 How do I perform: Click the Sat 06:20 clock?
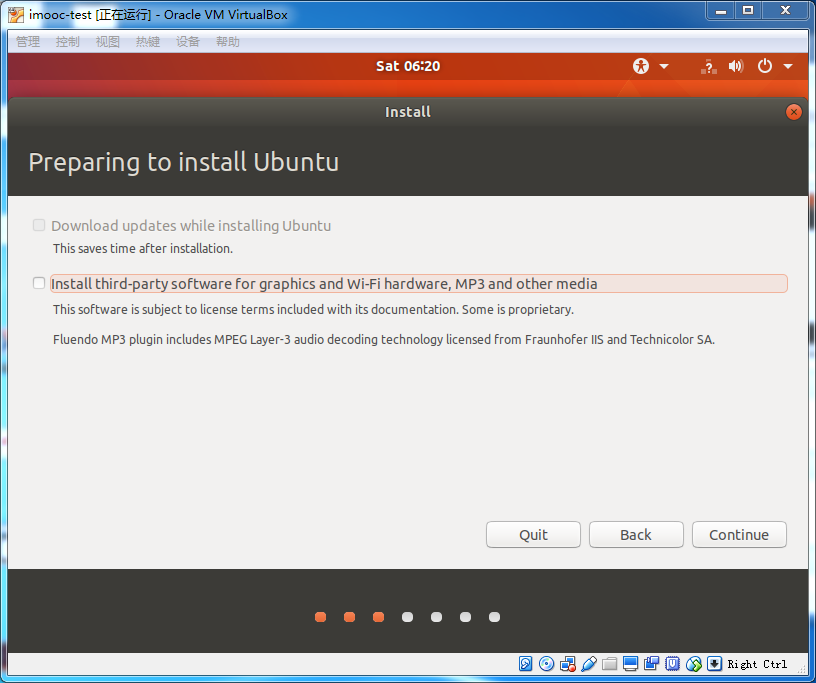pyautogui.click(x=408, y=66)
